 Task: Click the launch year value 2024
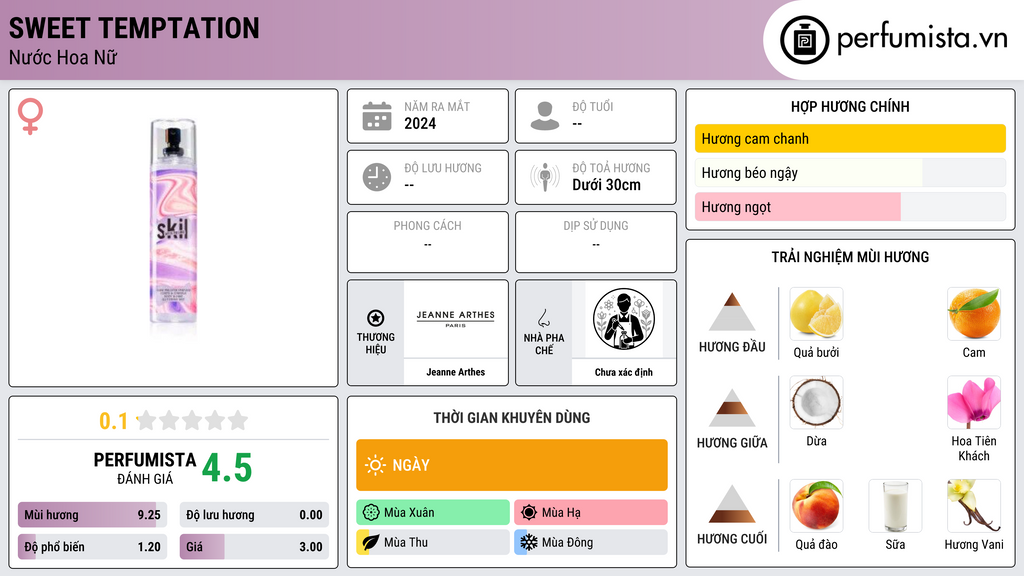coord(420,123)
